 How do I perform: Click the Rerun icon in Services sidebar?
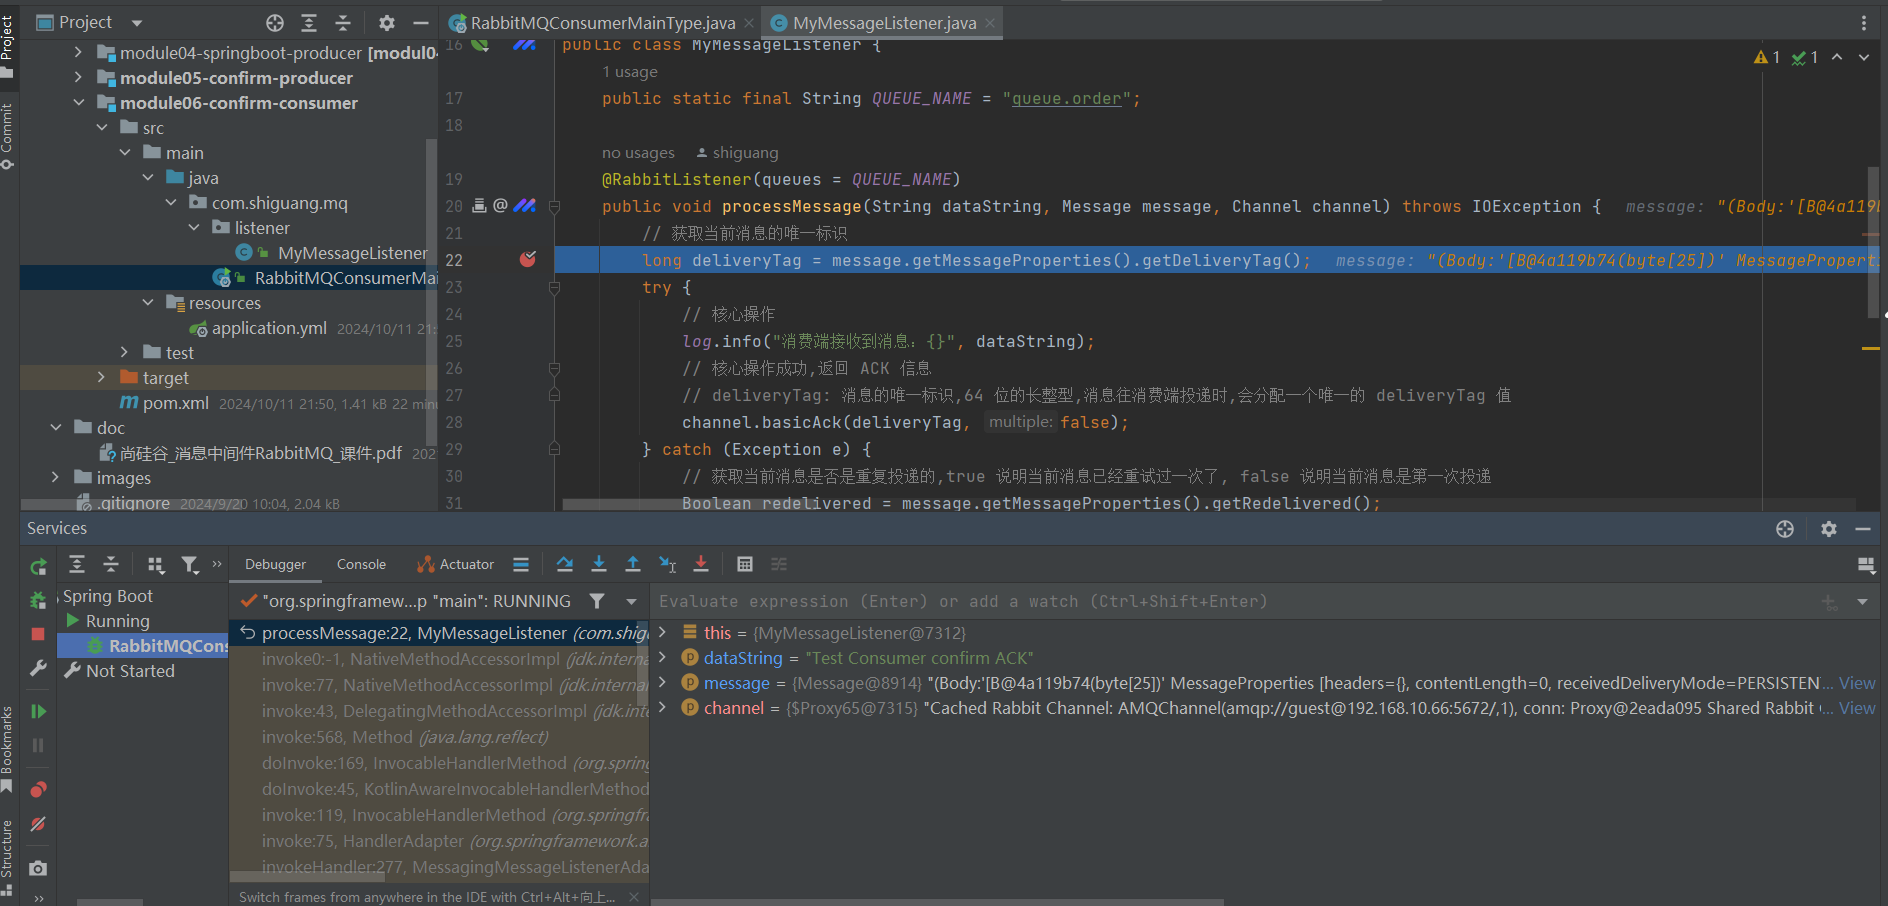[38, 567]
